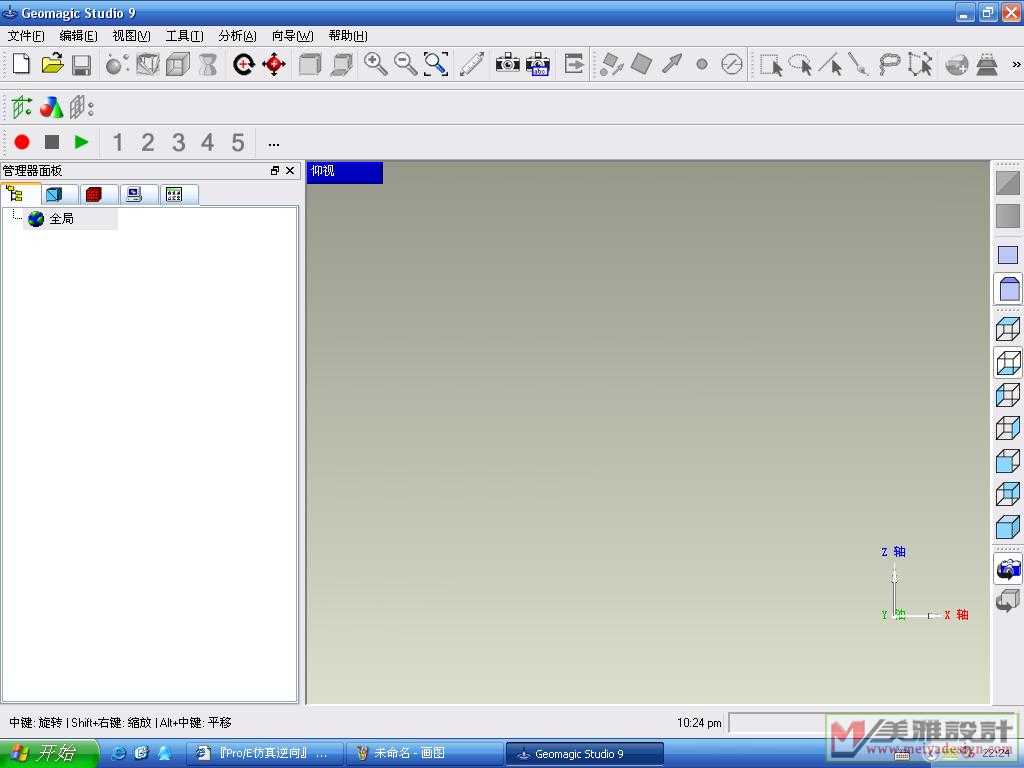Open the 文件(F) menu
1024x768 pixels.
point(26,36)
